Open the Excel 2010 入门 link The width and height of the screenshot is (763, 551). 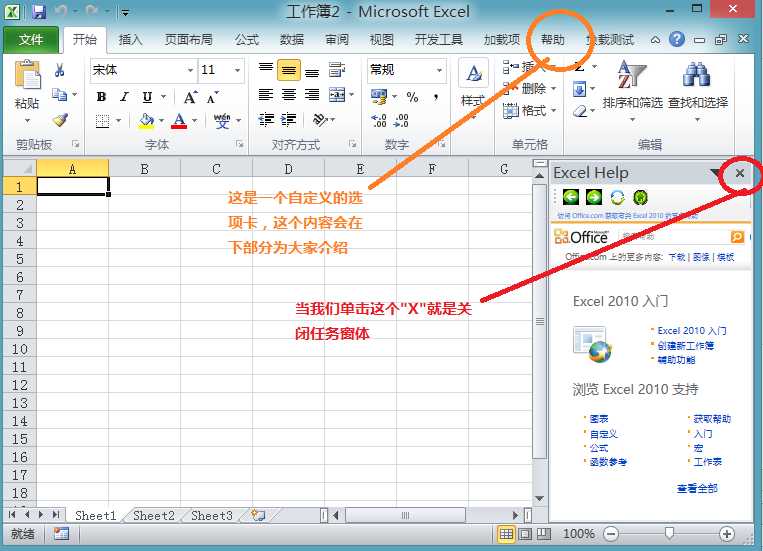[x=691, y=331]
